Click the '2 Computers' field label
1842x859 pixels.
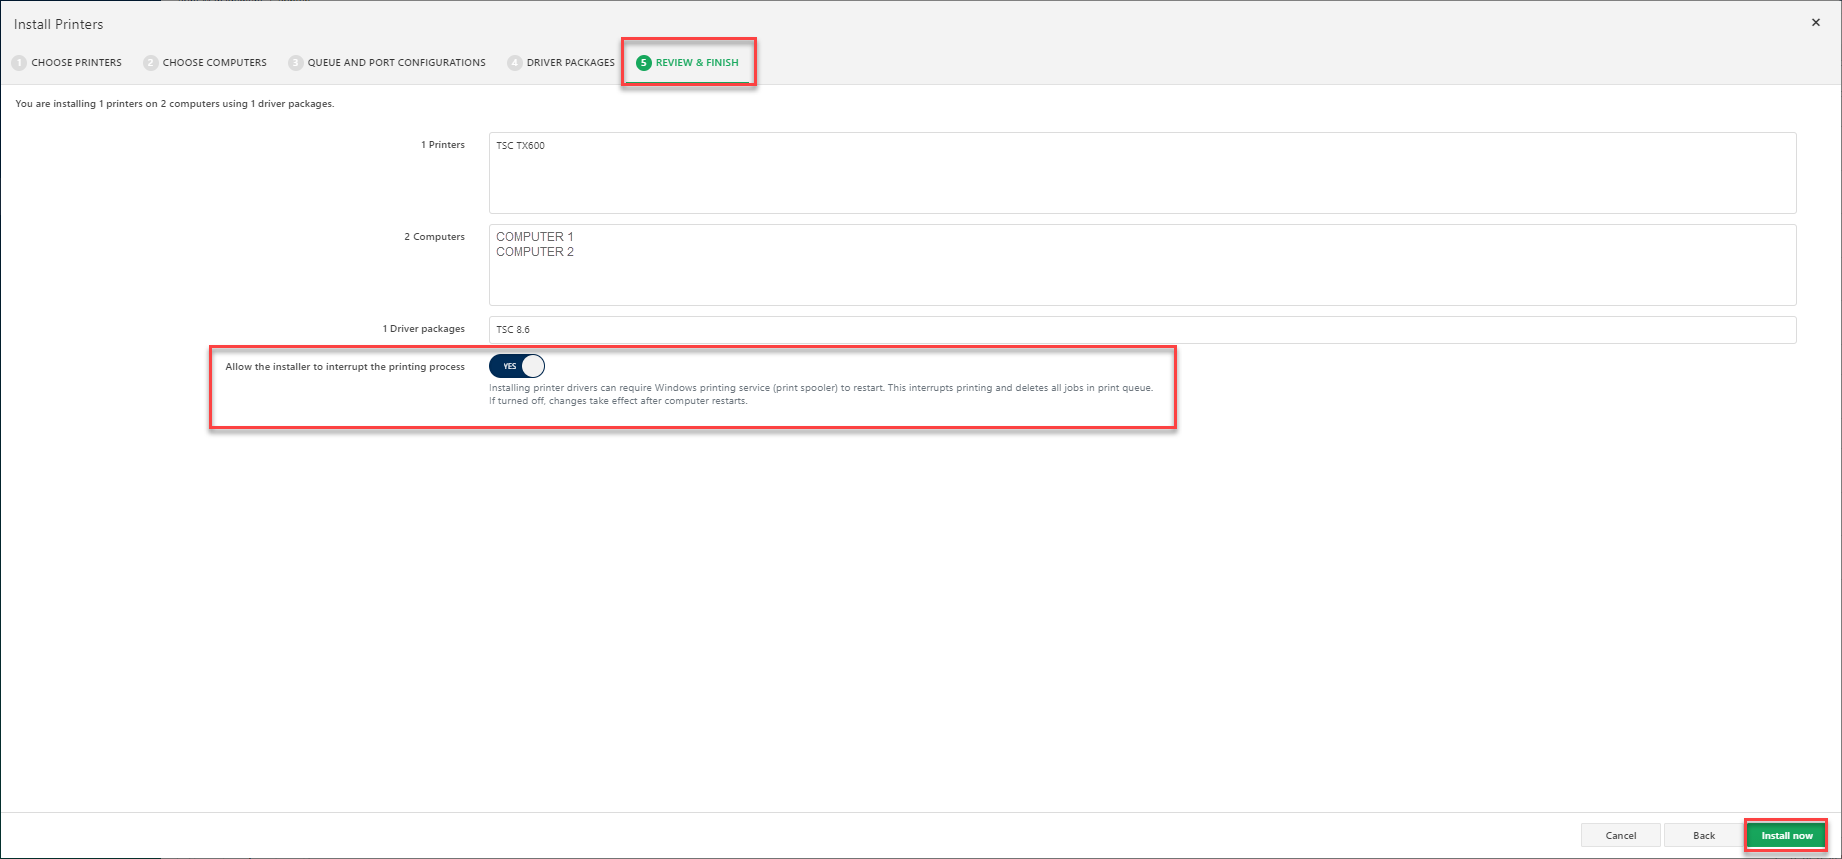pos(434,237)
